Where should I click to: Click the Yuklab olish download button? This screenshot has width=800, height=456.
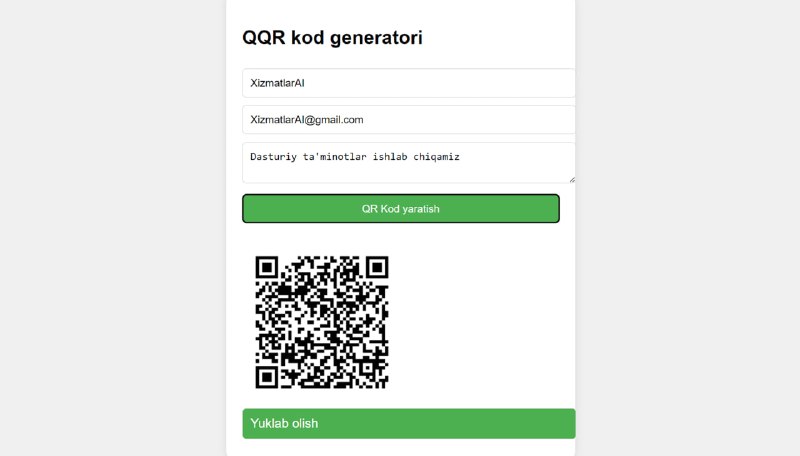[x=409, y=423]
